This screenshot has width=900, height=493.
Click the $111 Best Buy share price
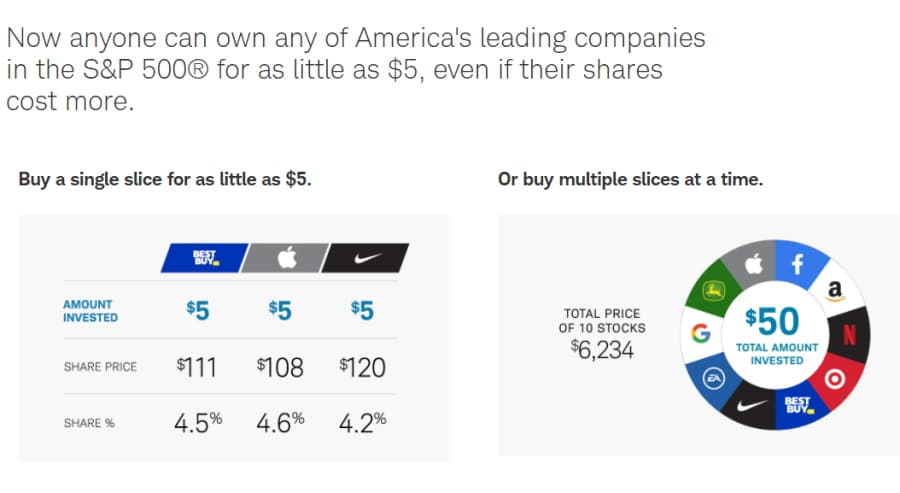197,367
